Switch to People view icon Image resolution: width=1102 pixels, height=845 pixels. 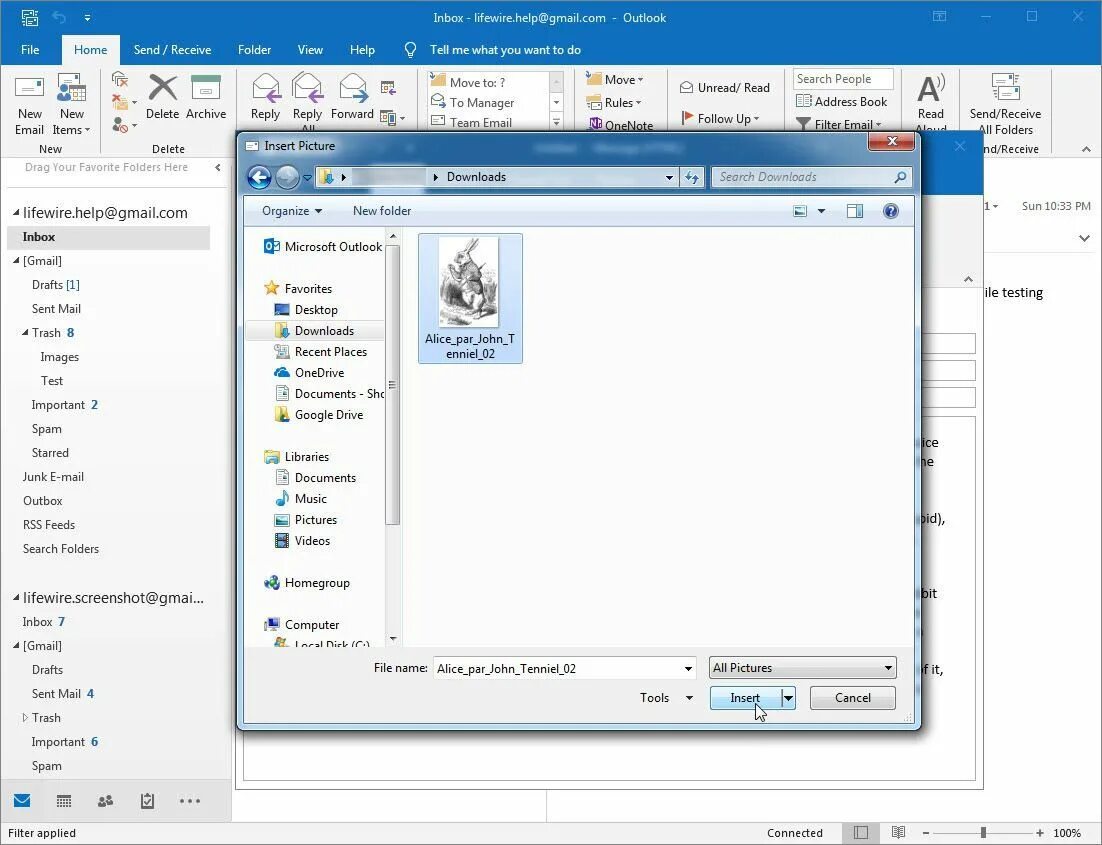(x=105, y=801)
